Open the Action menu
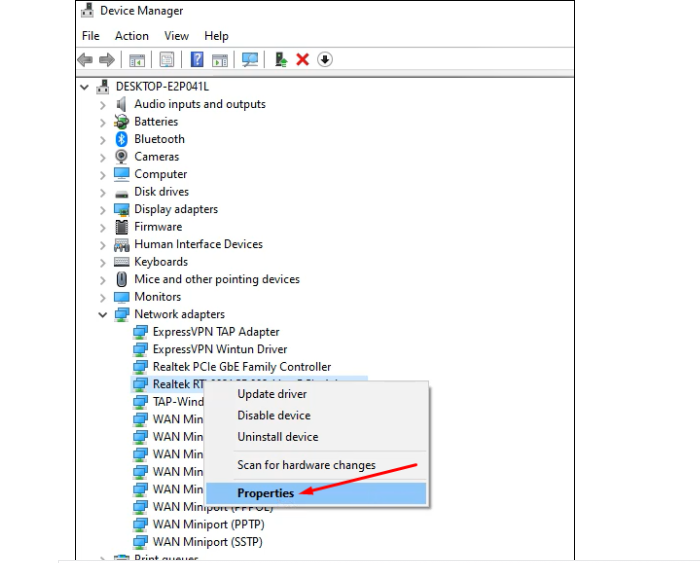This screenshot has width=700, height=563. point(132,36)
